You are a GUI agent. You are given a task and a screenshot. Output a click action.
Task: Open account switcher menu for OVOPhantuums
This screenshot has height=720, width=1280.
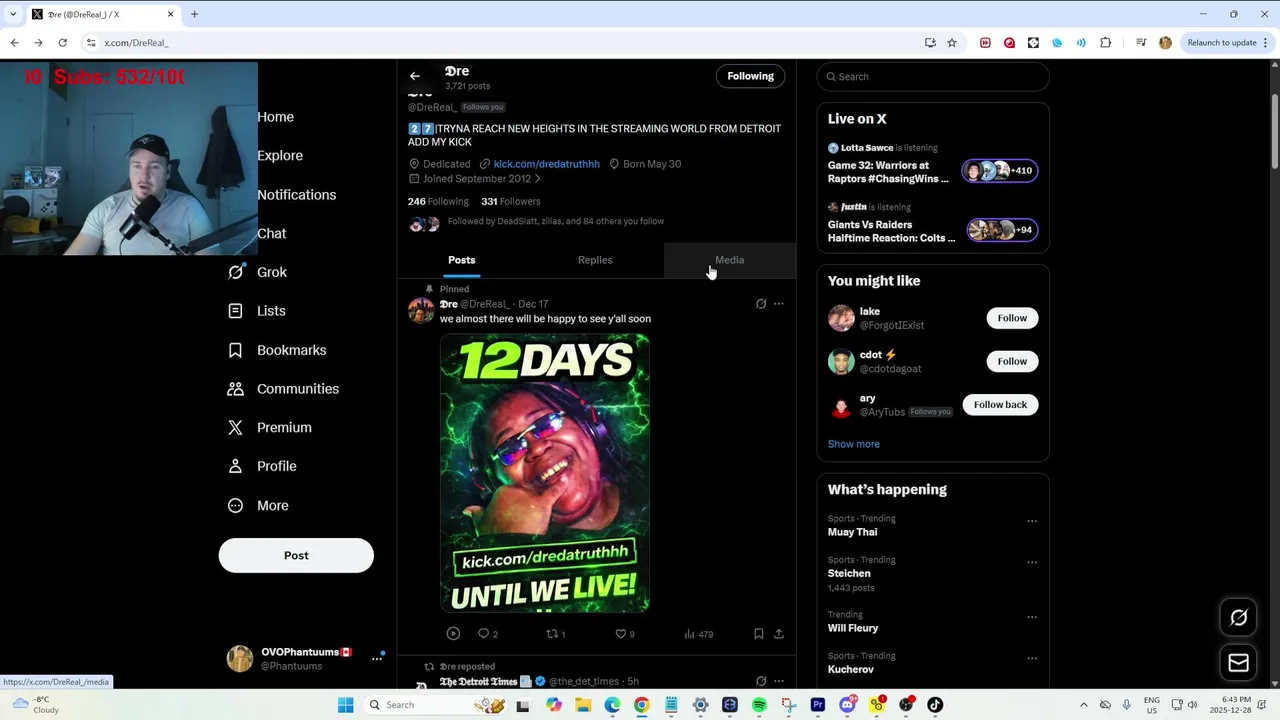(x=377, y=658)
